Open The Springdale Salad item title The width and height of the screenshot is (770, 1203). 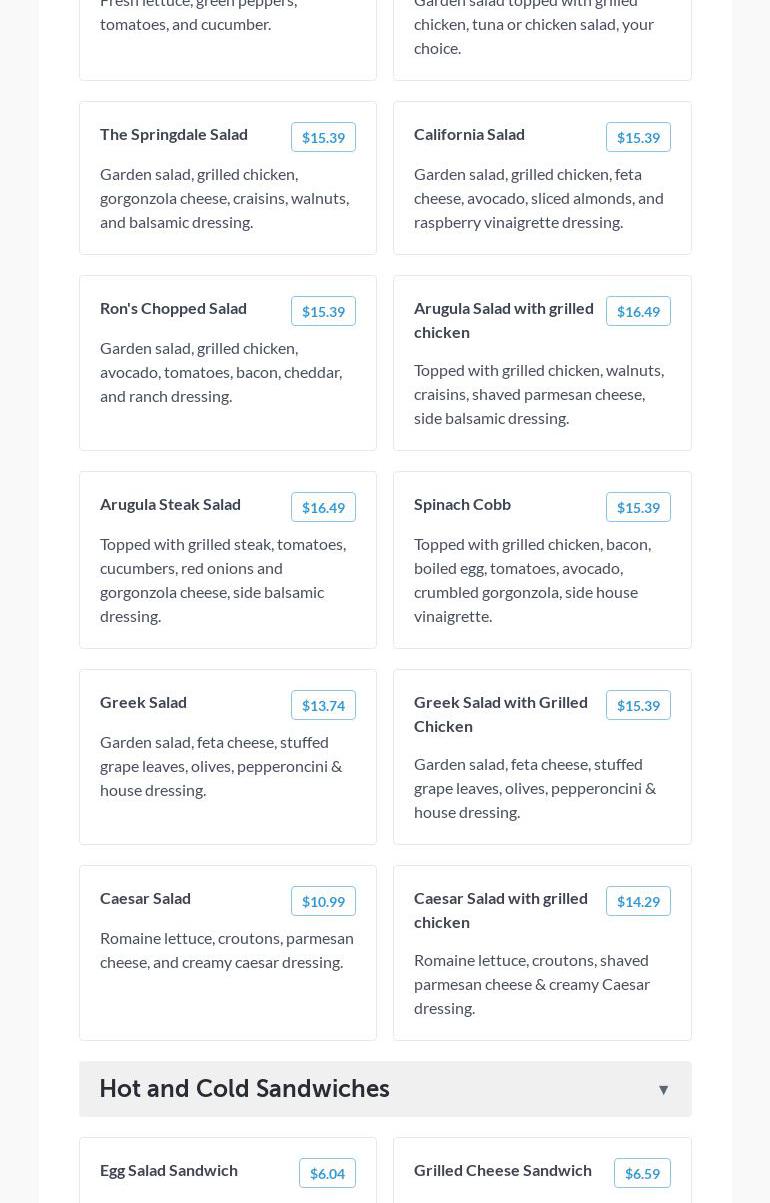174,134
